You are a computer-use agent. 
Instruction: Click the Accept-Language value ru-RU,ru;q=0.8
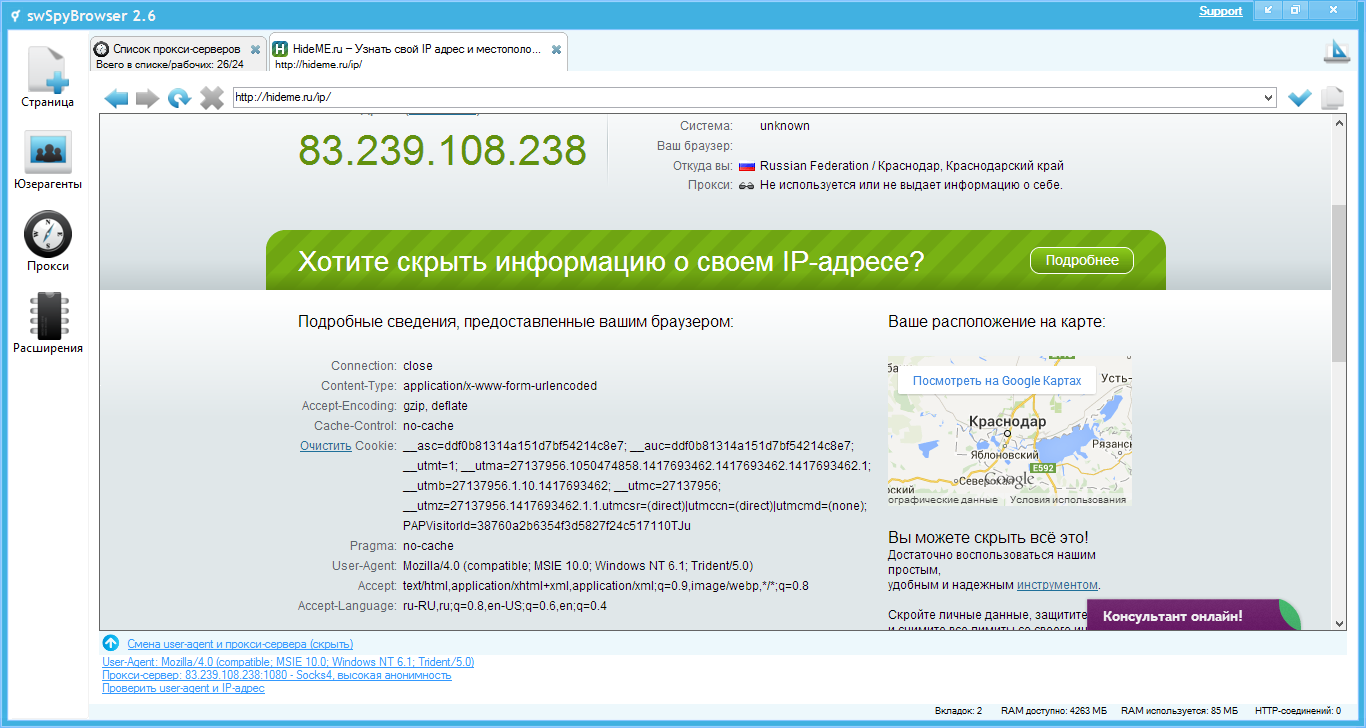coord(505,606)
